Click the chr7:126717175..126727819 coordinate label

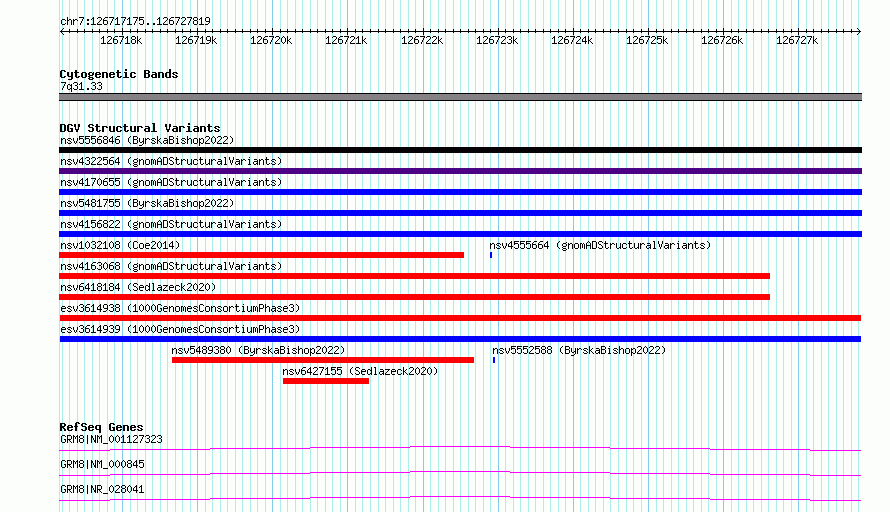point(135,21)
